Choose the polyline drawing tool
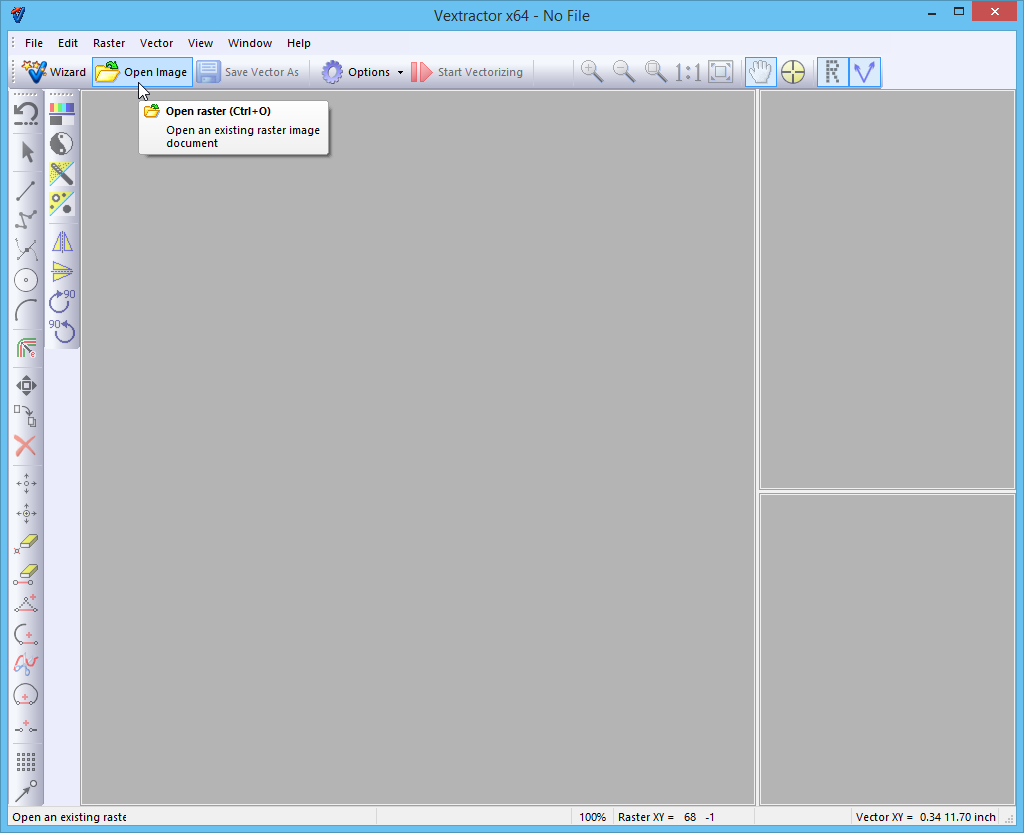Screen dimensions: 1024x833 click(x=27, y=219)
